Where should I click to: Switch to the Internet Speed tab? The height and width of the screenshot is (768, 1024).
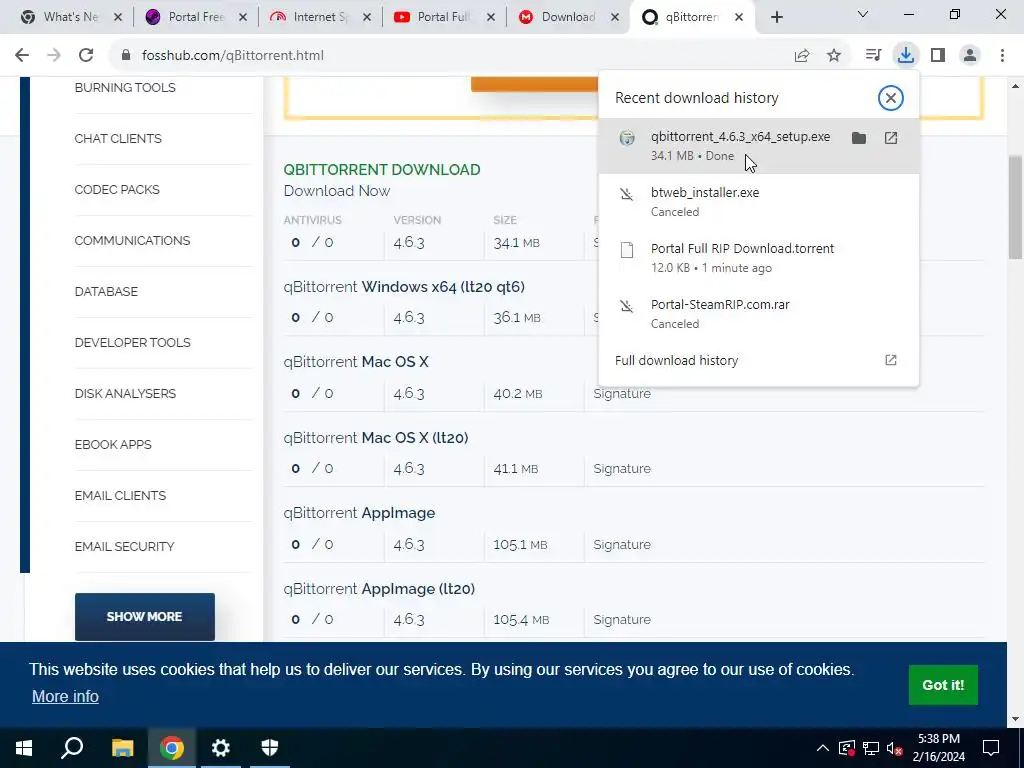pyautogui.click(x=320, y=17)
